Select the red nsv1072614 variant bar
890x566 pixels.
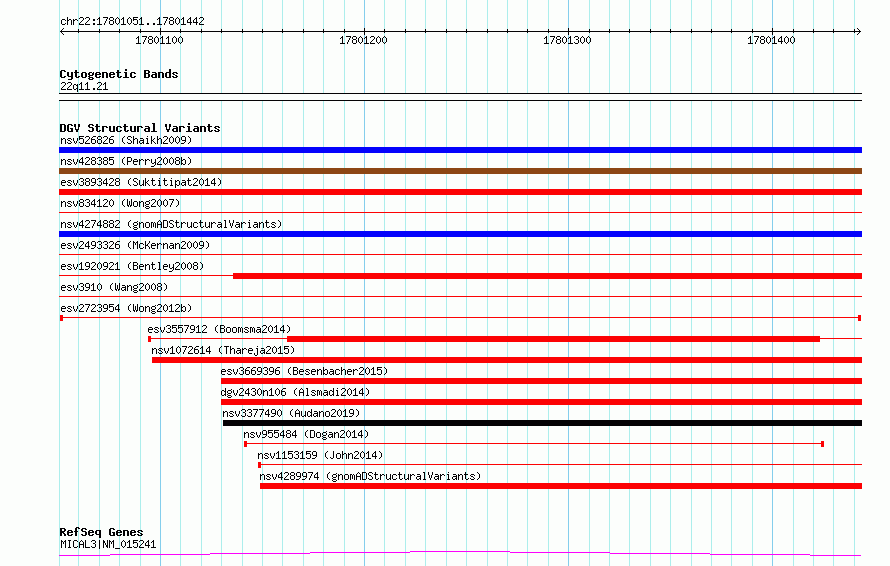(507, 360)
